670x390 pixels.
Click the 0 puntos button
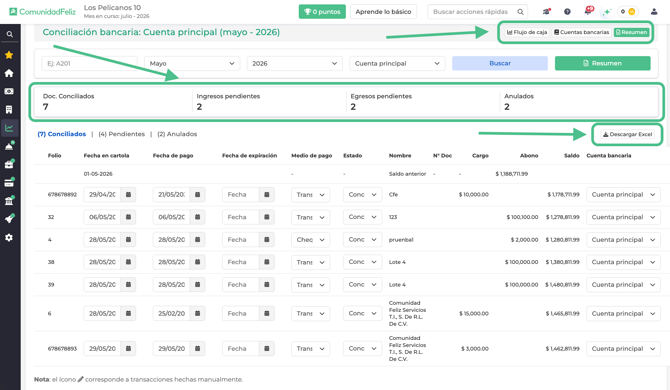322,12
